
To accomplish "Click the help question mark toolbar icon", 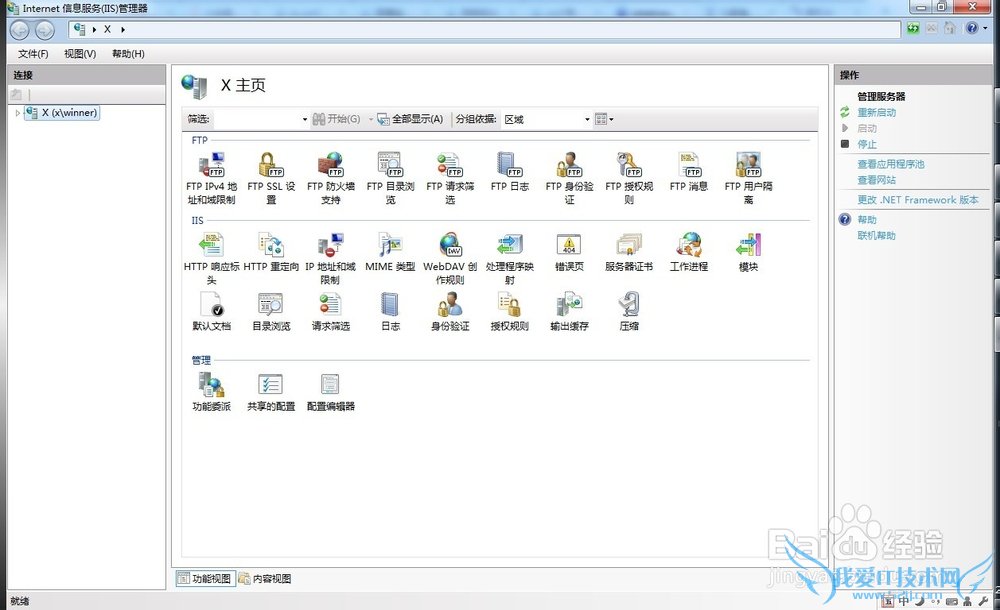I will pos(971,28).
